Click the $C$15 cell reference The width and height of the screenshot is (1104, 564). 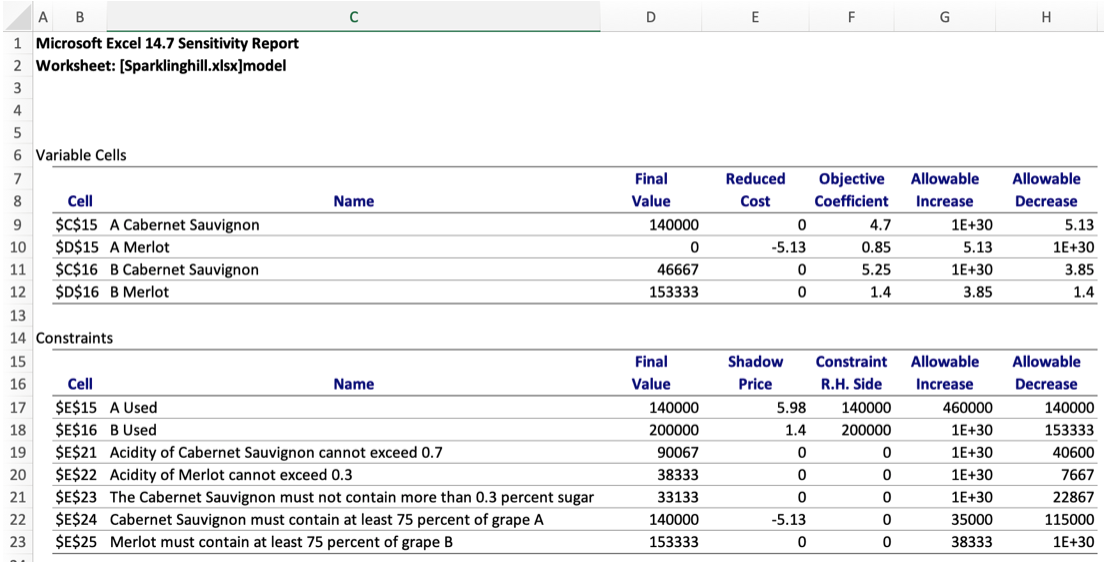[76, 225]
